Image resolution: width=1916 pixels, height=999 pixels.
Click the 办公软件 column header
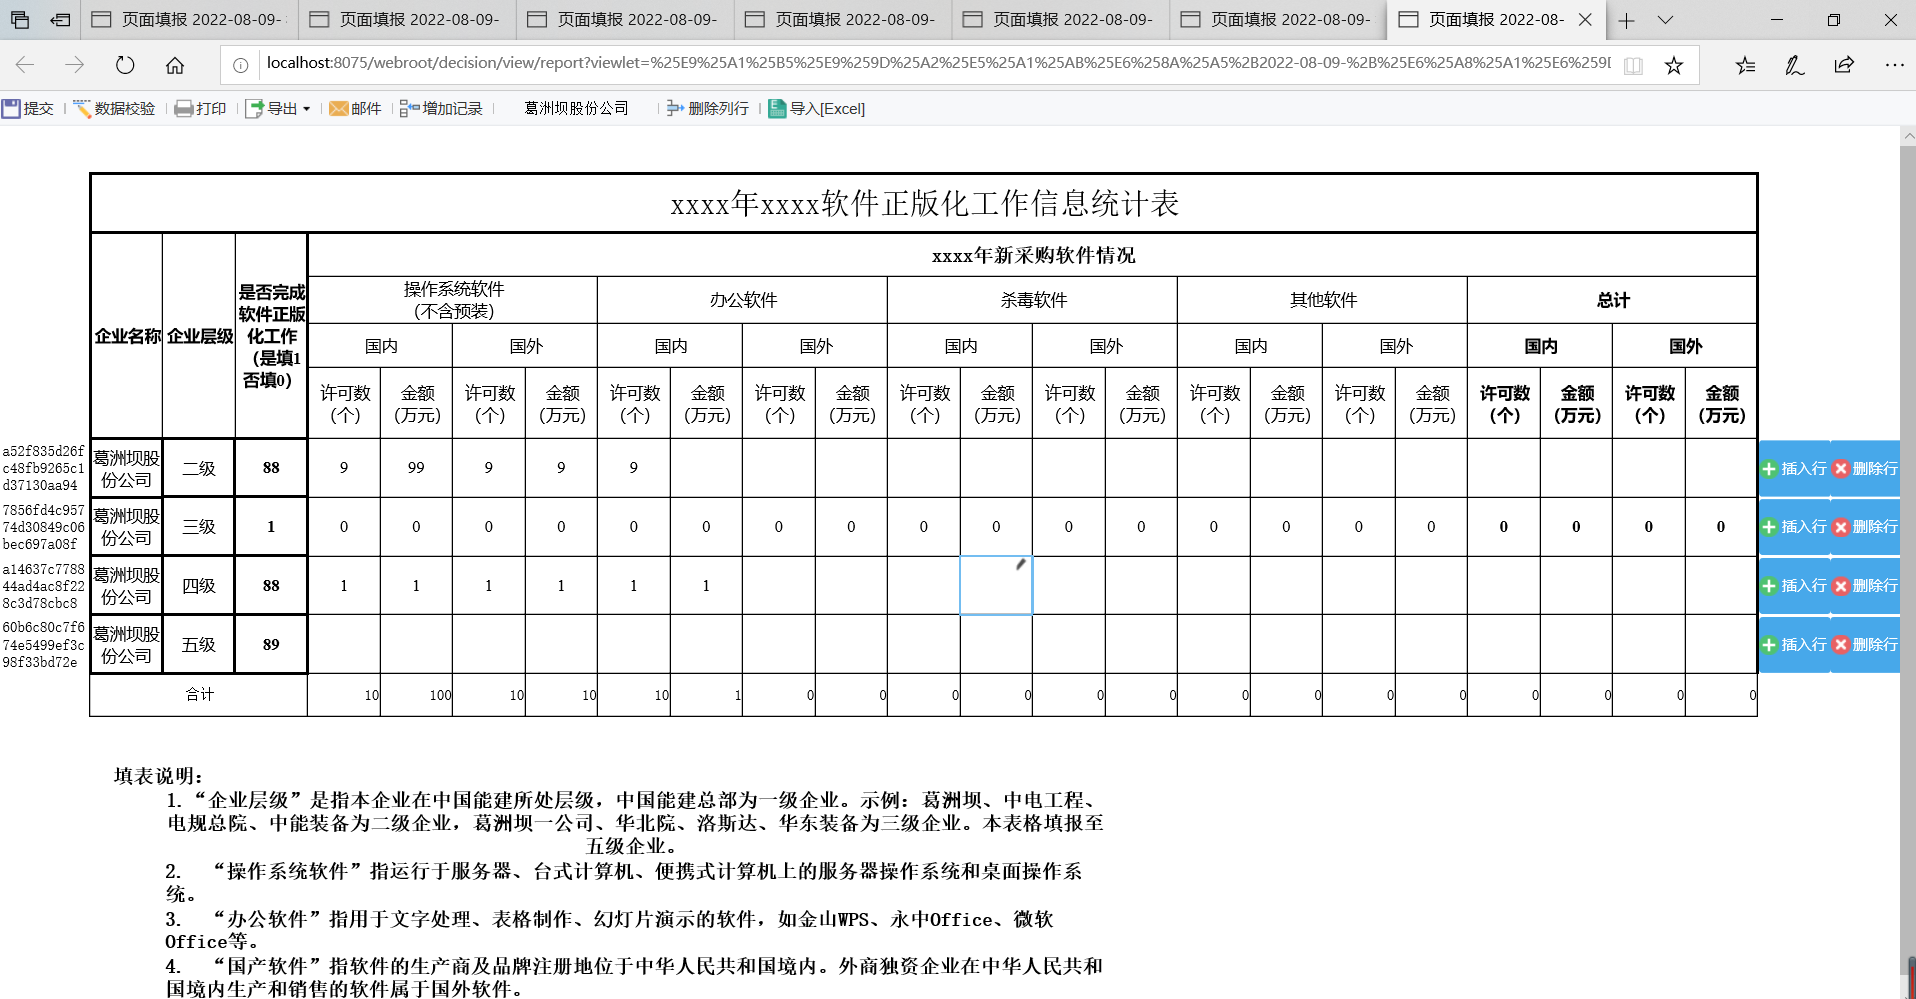(743, 300)
